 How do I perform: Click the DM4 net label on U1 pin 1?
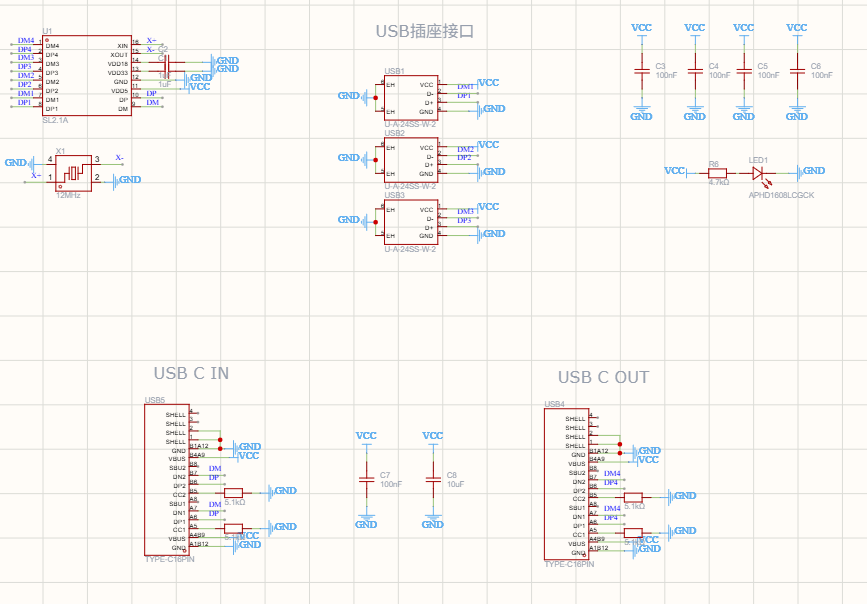[26, 40]
